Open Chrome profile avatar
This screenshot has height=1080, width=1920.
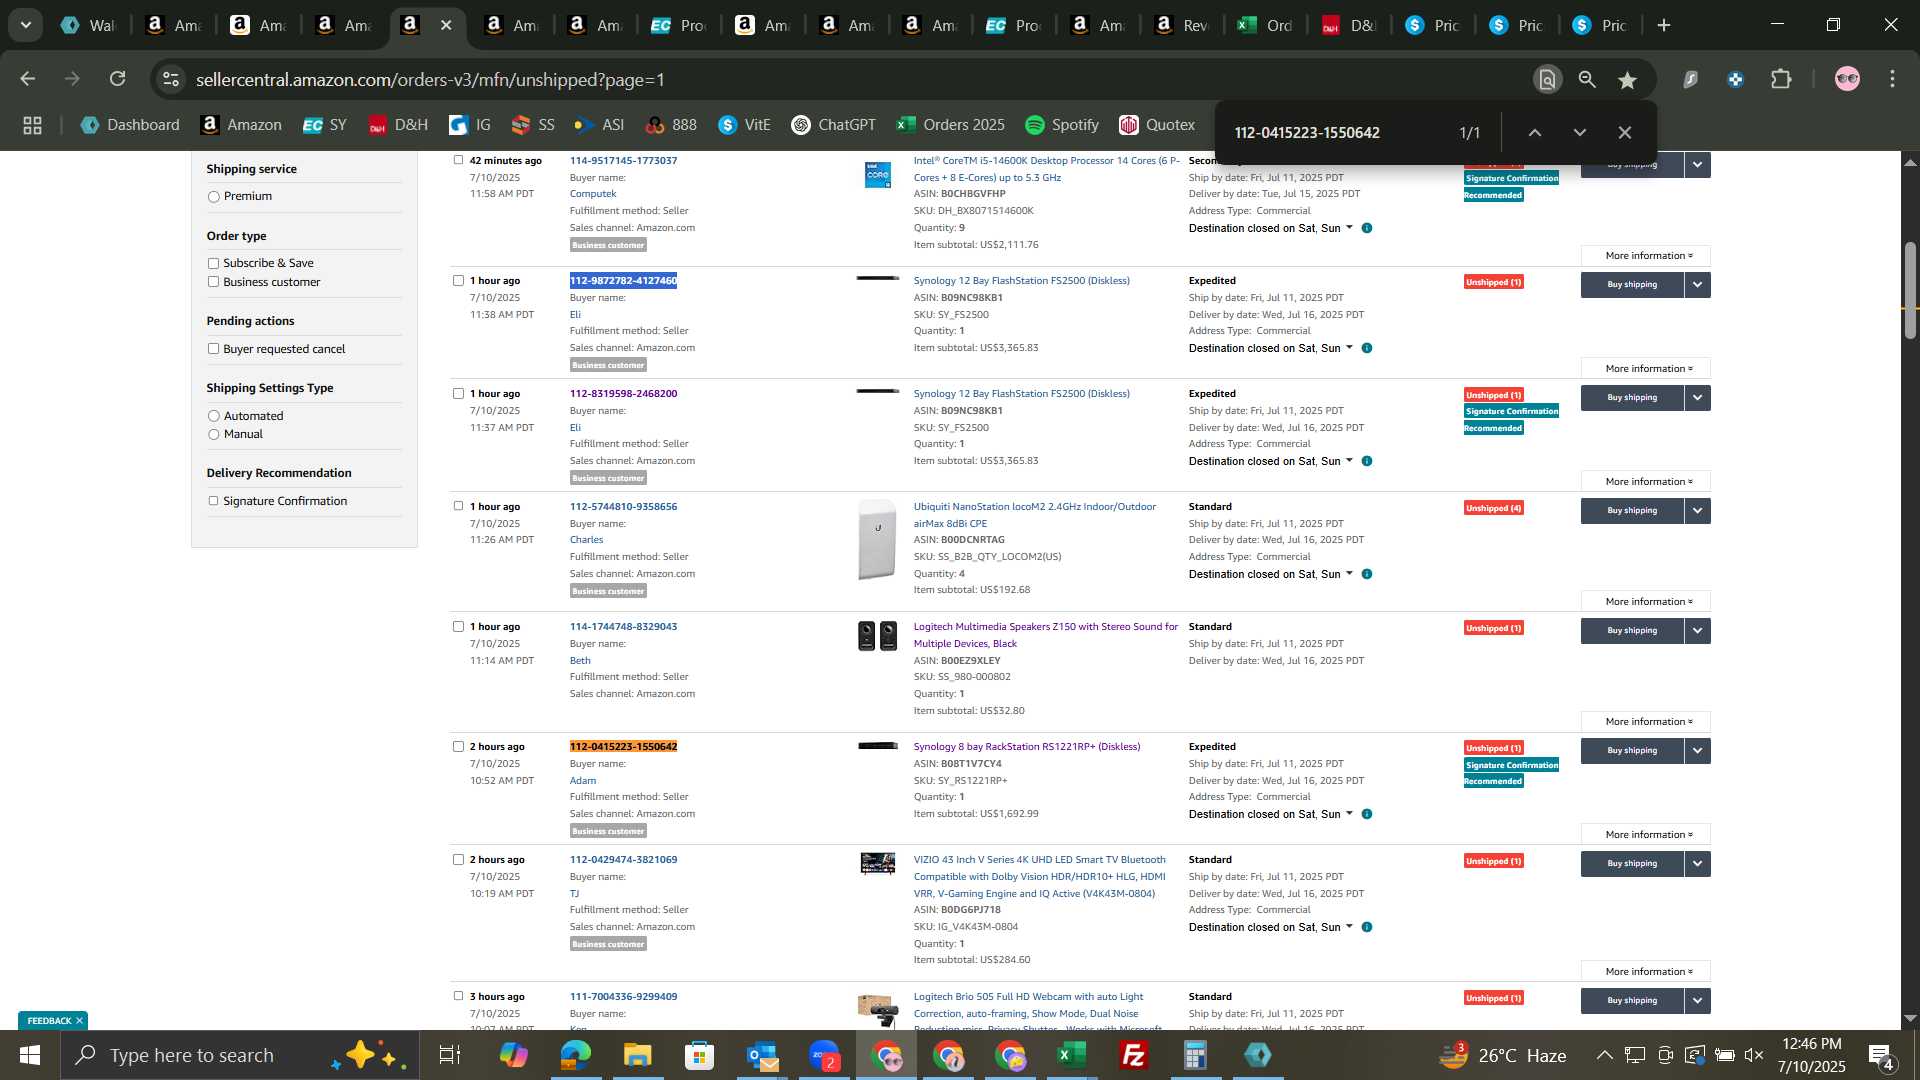click(1847, 79)
